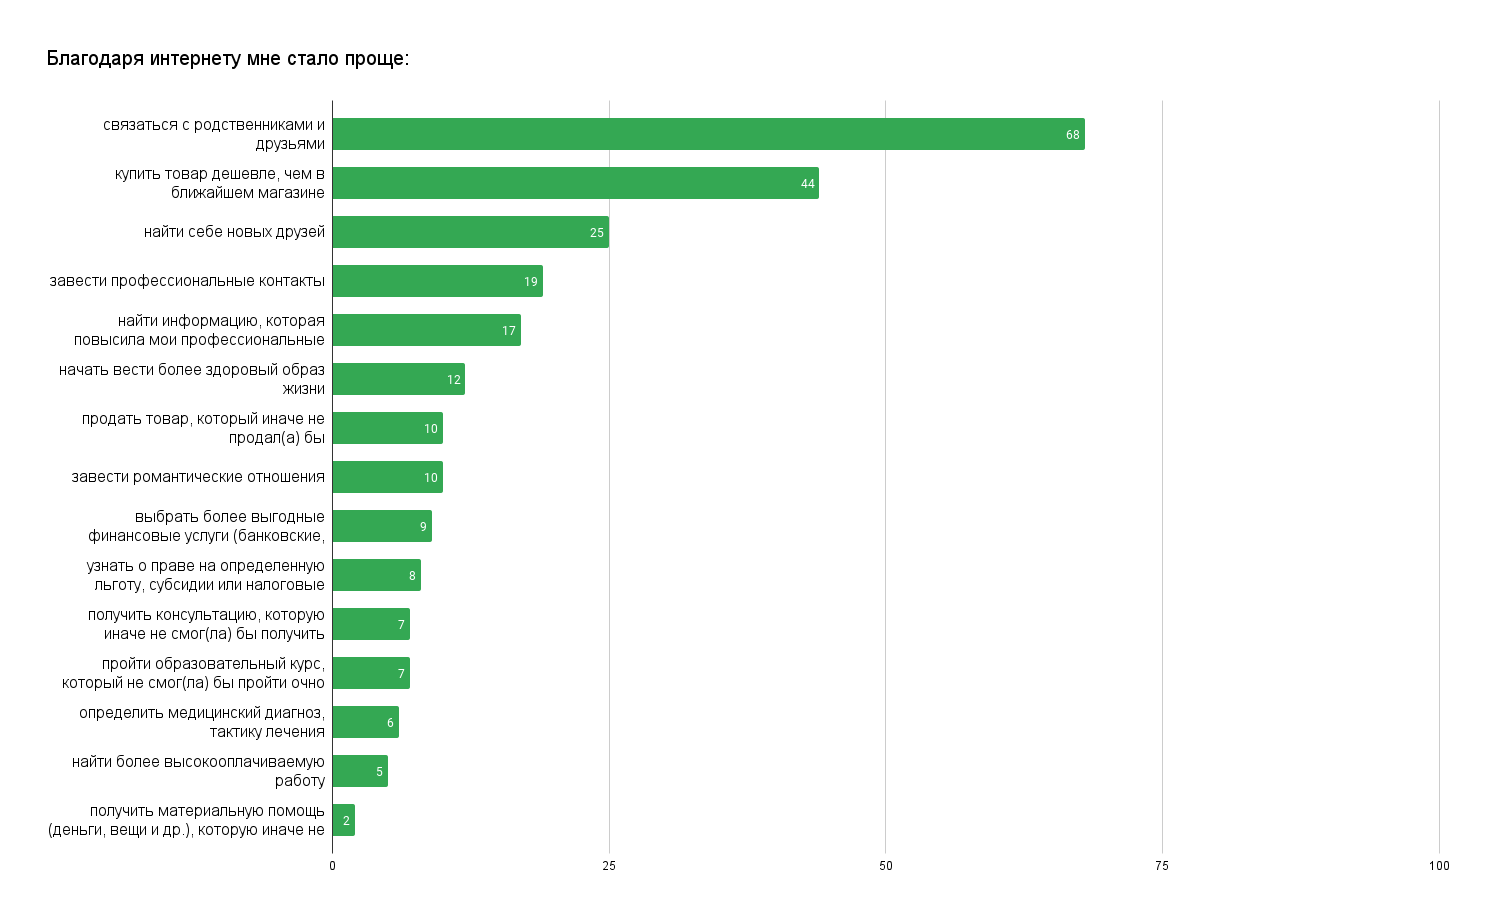Image resolution: width=1485 pixels, height=919 pixels.
Task: Click the bar showing value 5
Action: point(360,771)
